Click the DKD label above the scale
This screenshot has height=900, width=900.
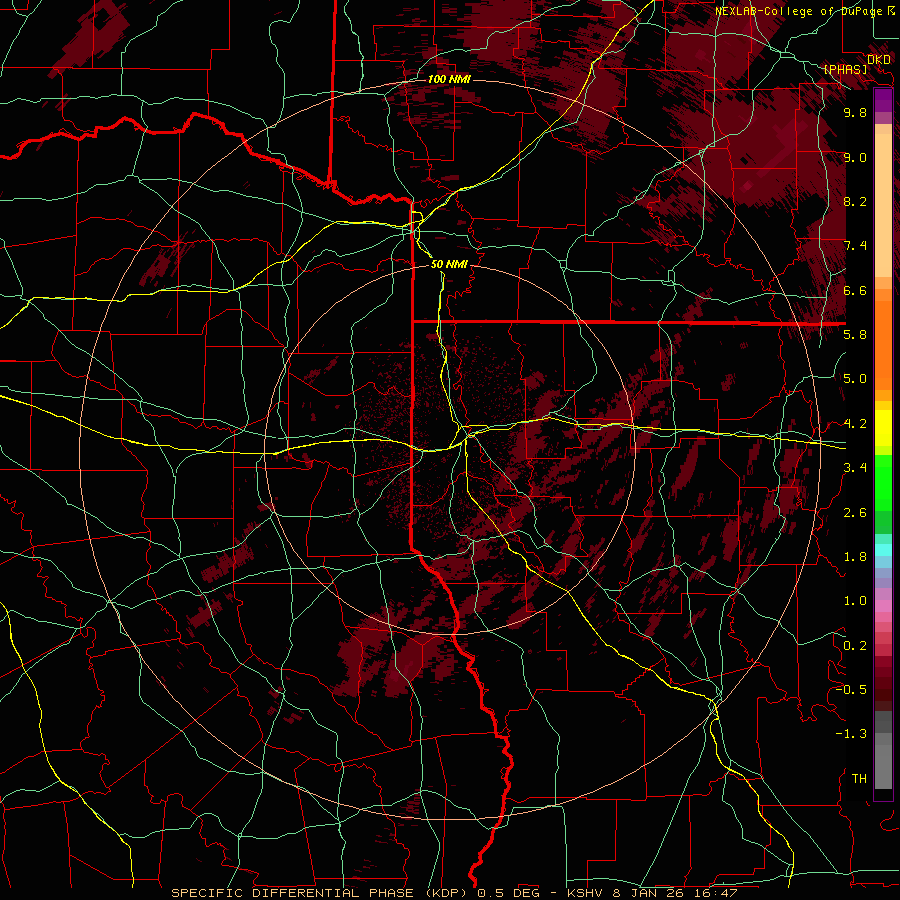point(879,60)
